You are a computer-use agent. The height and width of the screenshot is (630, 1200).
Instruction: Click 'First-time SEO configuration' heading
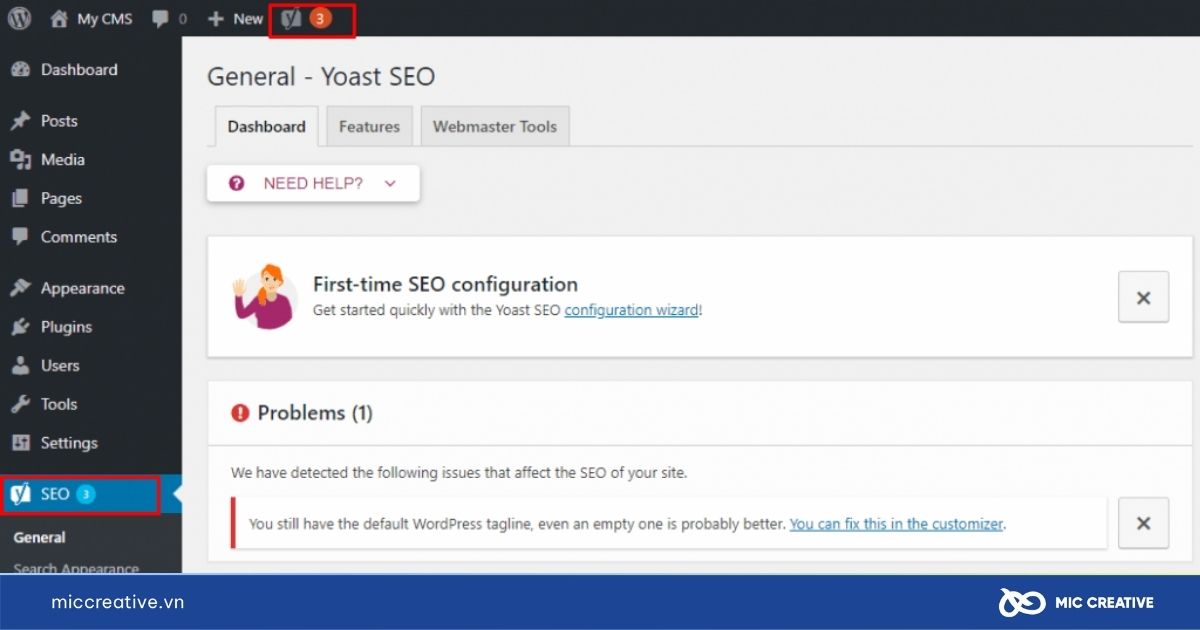pos(445,284)
